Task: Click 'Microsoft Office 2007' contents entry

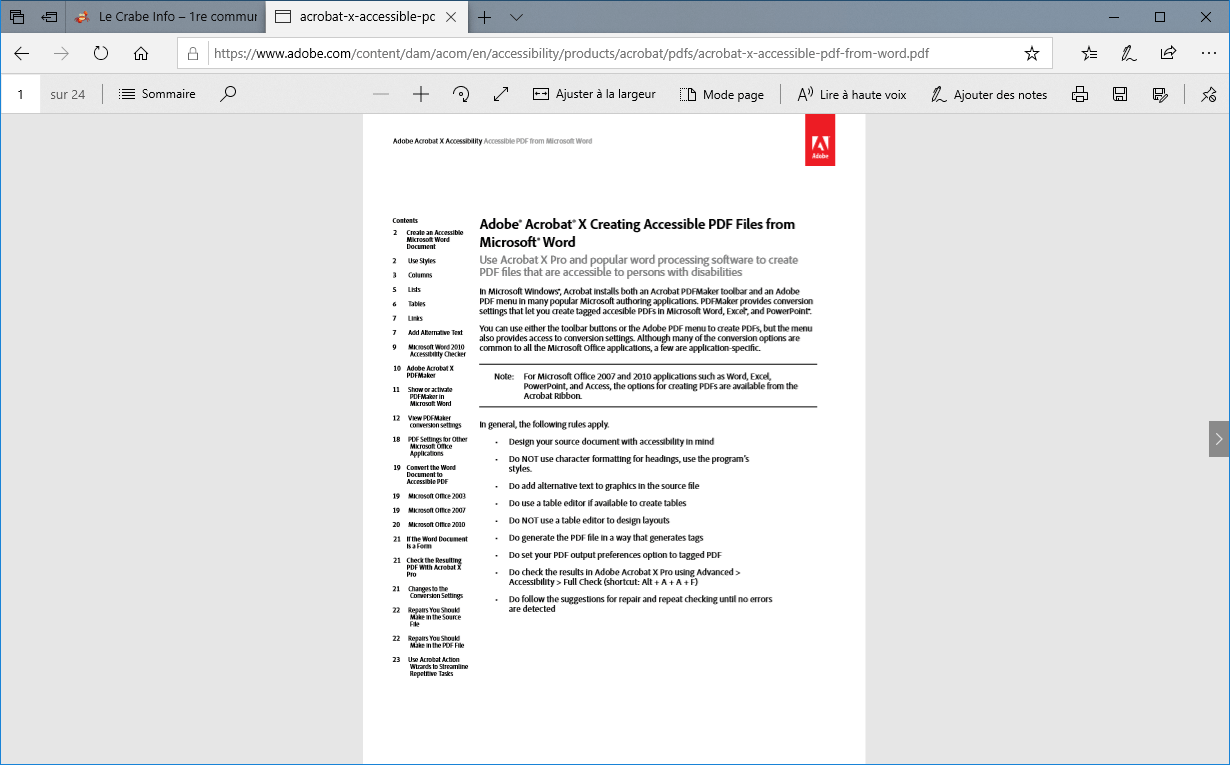Action: pyautogui.click(x=436, y=510)
